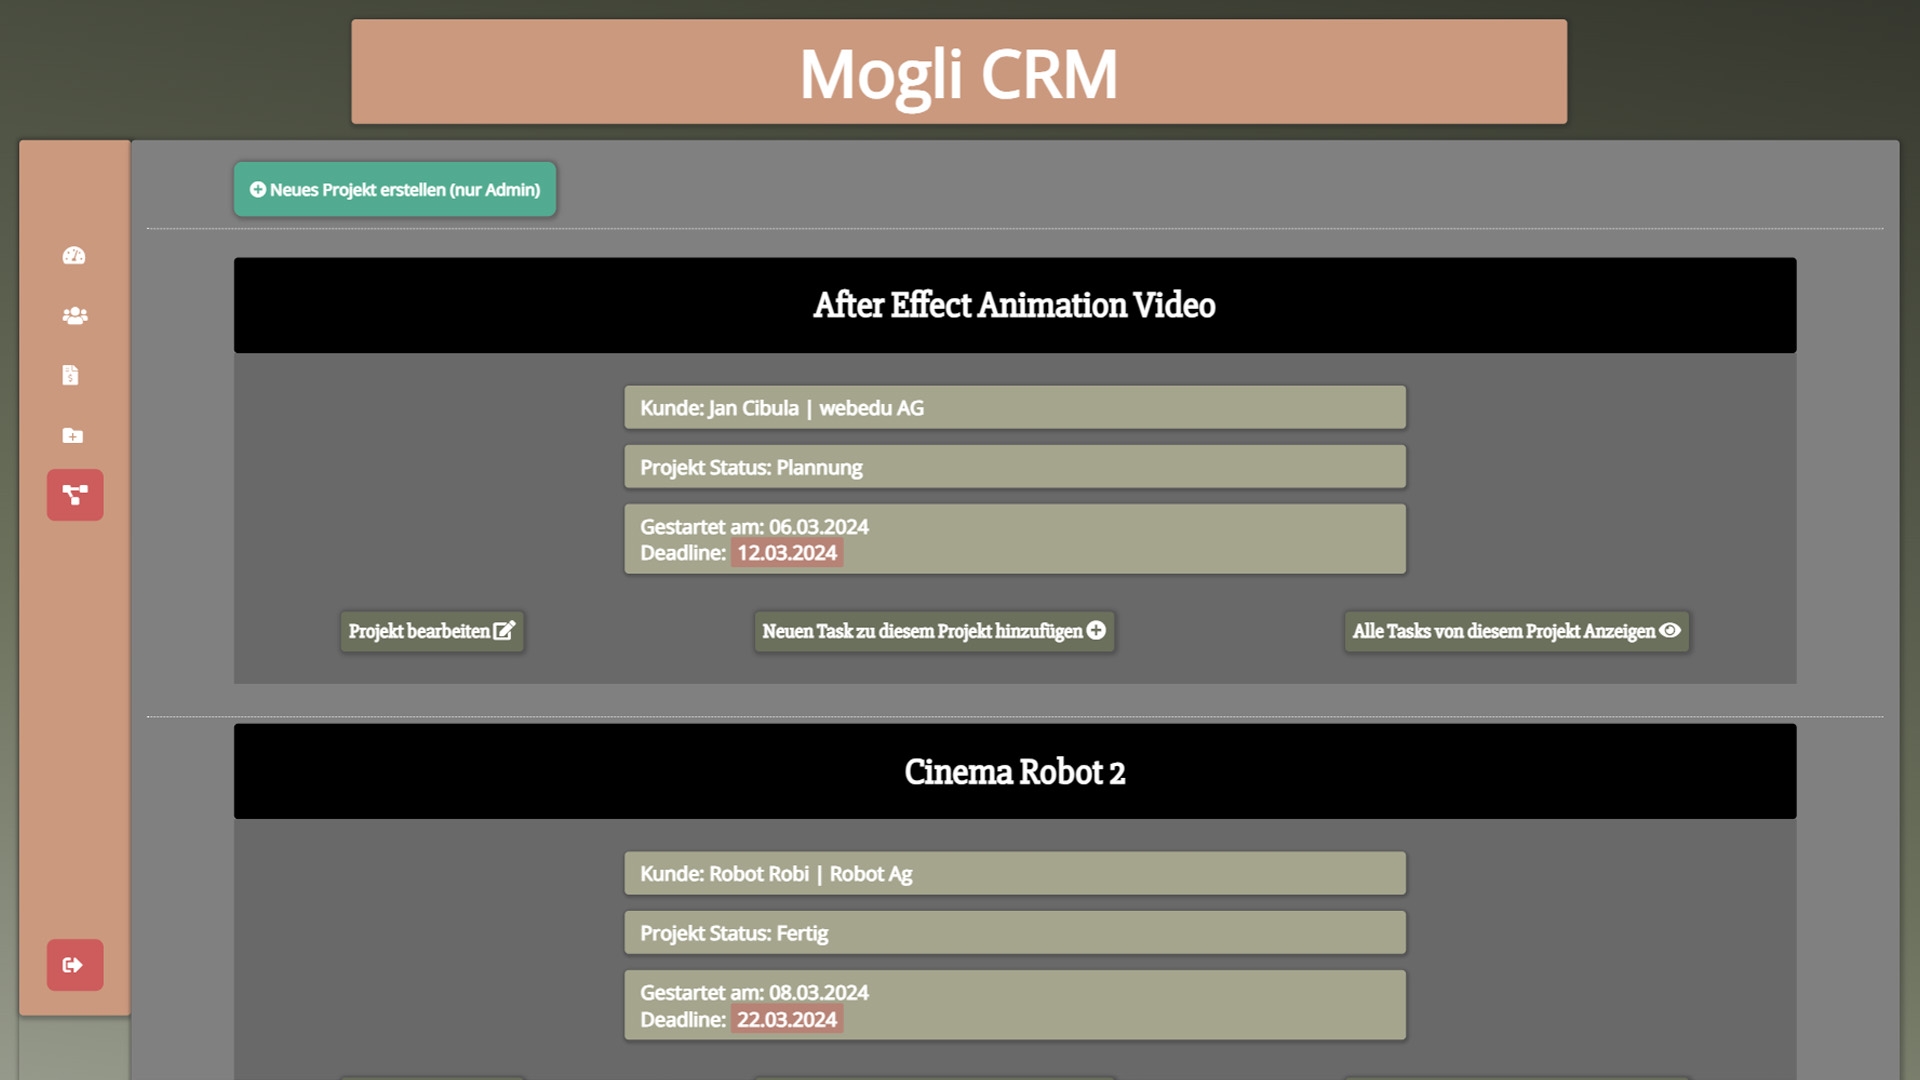Add new task via Neuen Task hinzufügen

[922, 632]
